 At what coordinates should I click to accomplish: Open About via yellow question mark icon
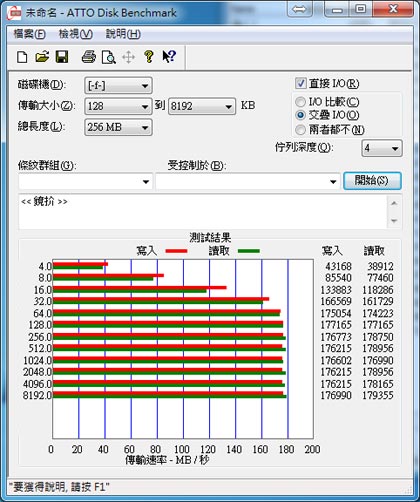click(x=149, y=57)
